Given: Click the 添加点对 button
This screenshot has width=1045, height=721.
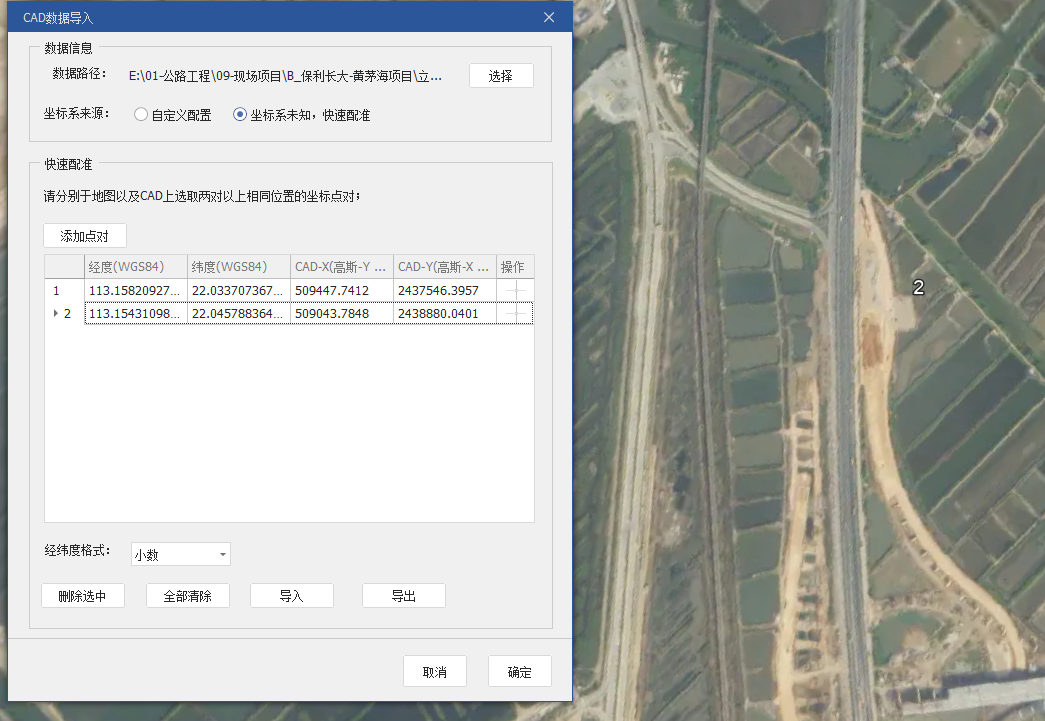Looking at the screenshot, I should coord(85,236).
